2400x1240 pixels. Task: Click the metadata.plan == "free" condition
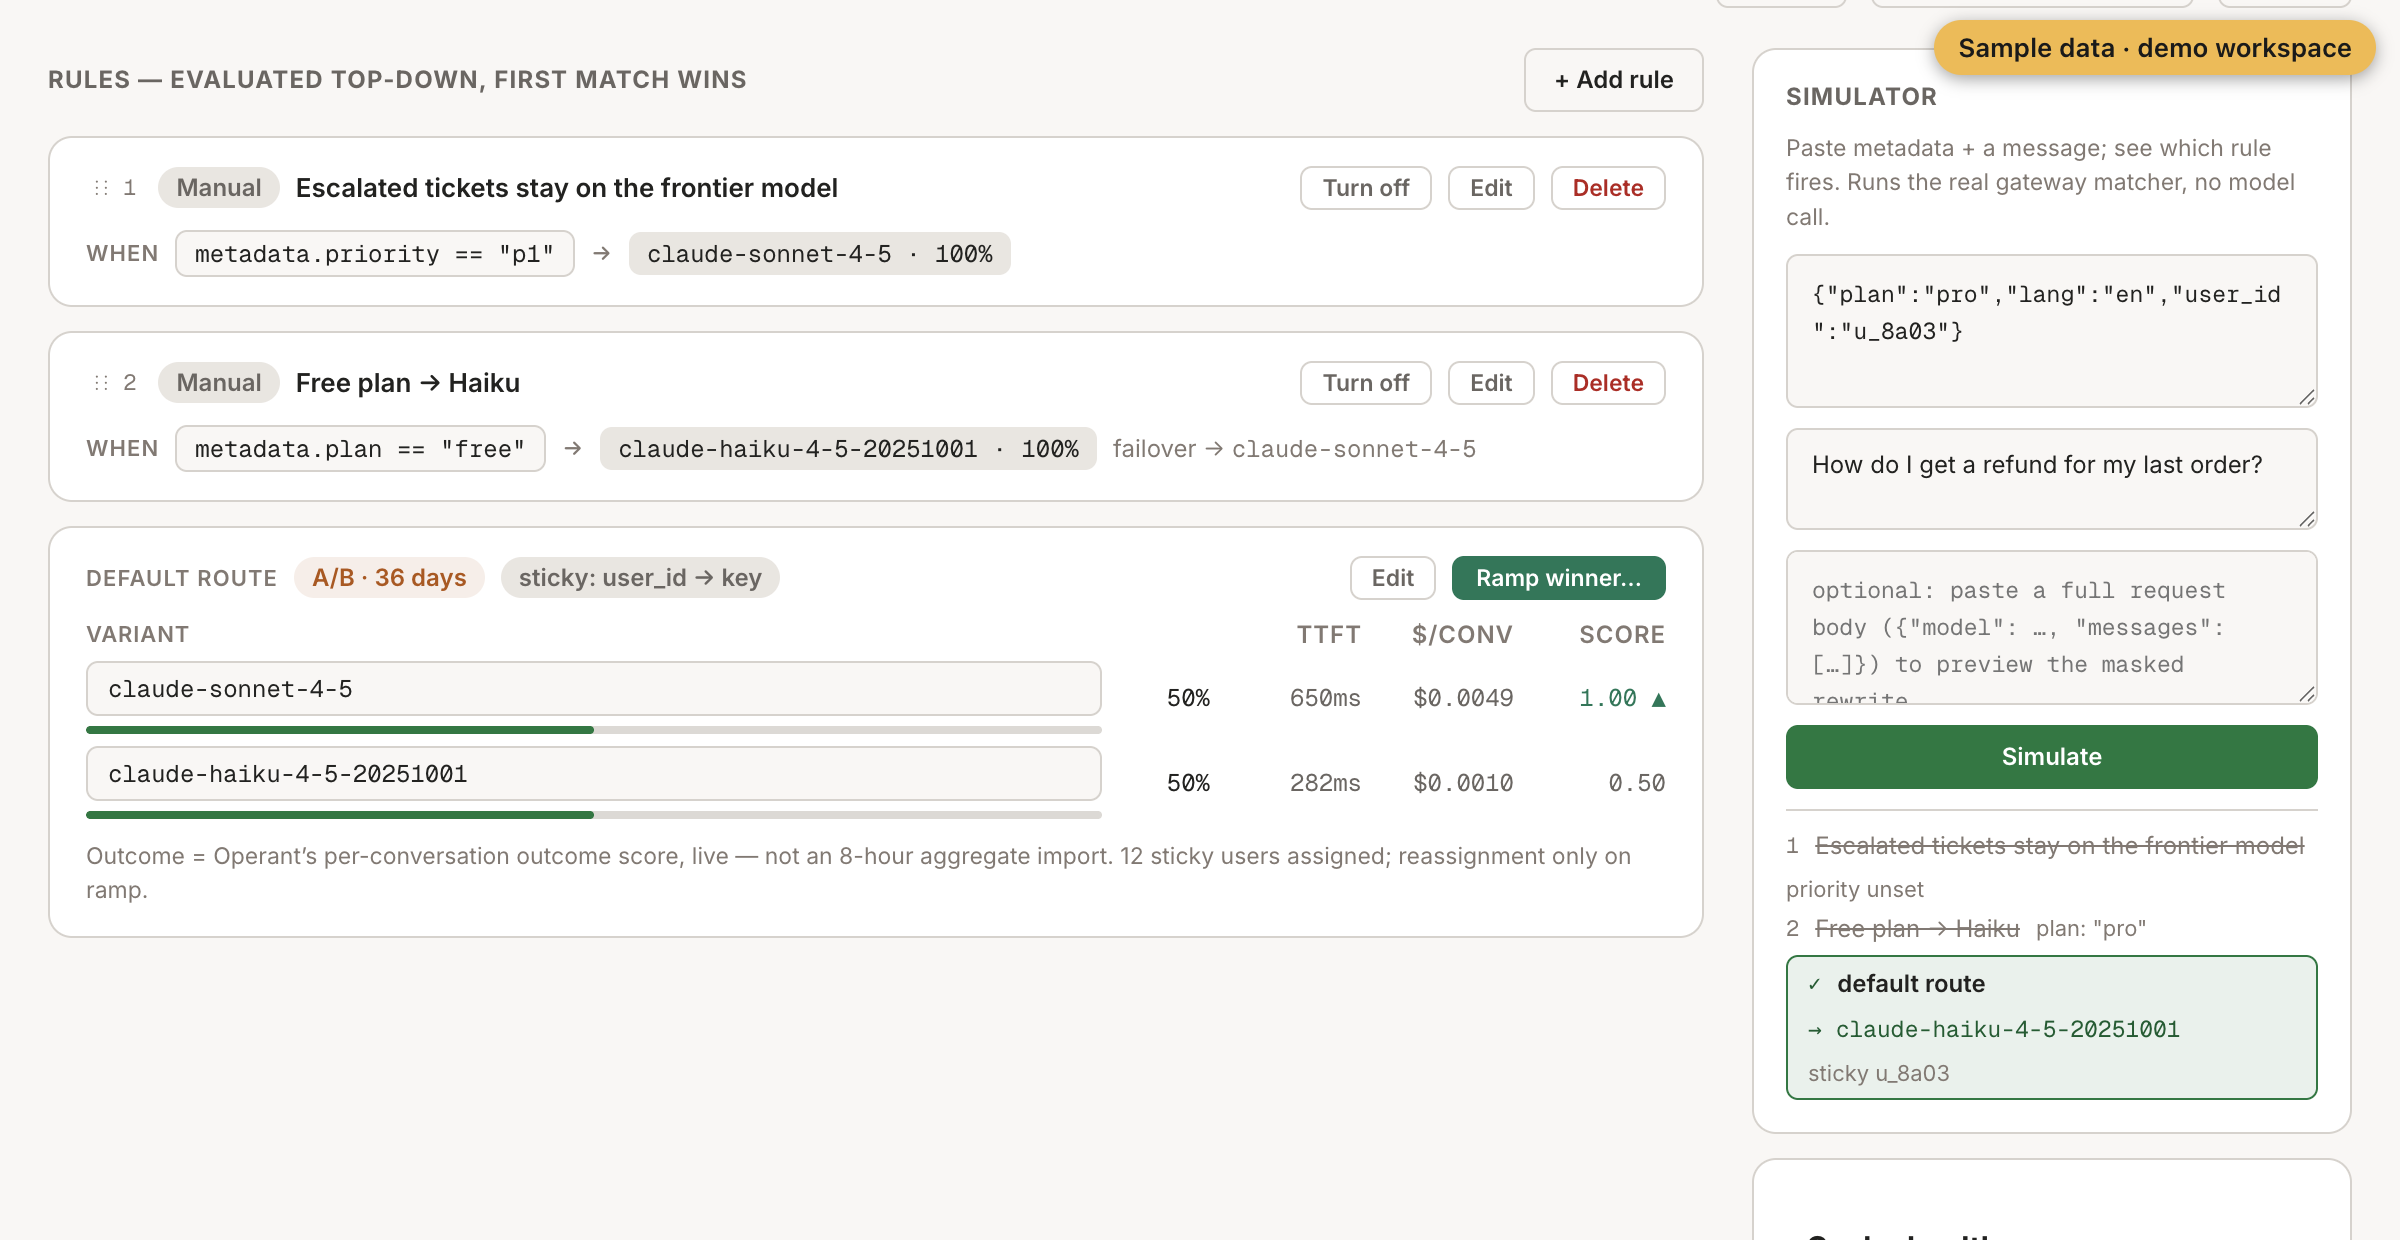click(x=360, y=449)
